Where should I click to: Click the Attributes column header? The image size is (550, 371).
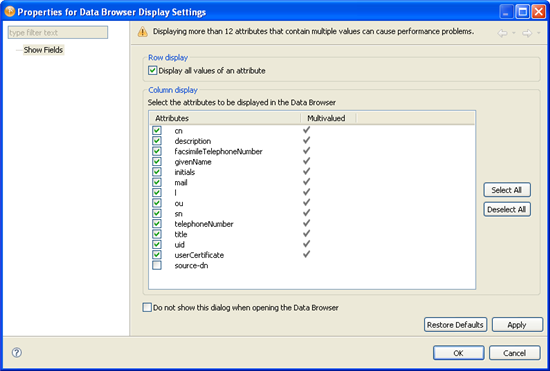tap(225, 118)
